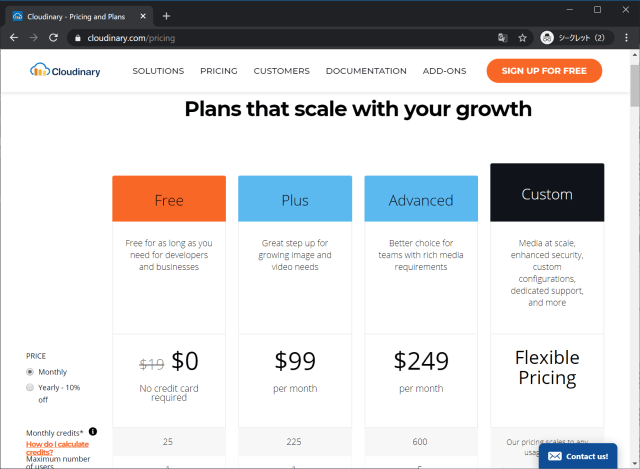Image resolution: width=640 pixels, height=469 pixels.
Task: Select Yearly 10% off pricing
Action: tap(31, 387)
